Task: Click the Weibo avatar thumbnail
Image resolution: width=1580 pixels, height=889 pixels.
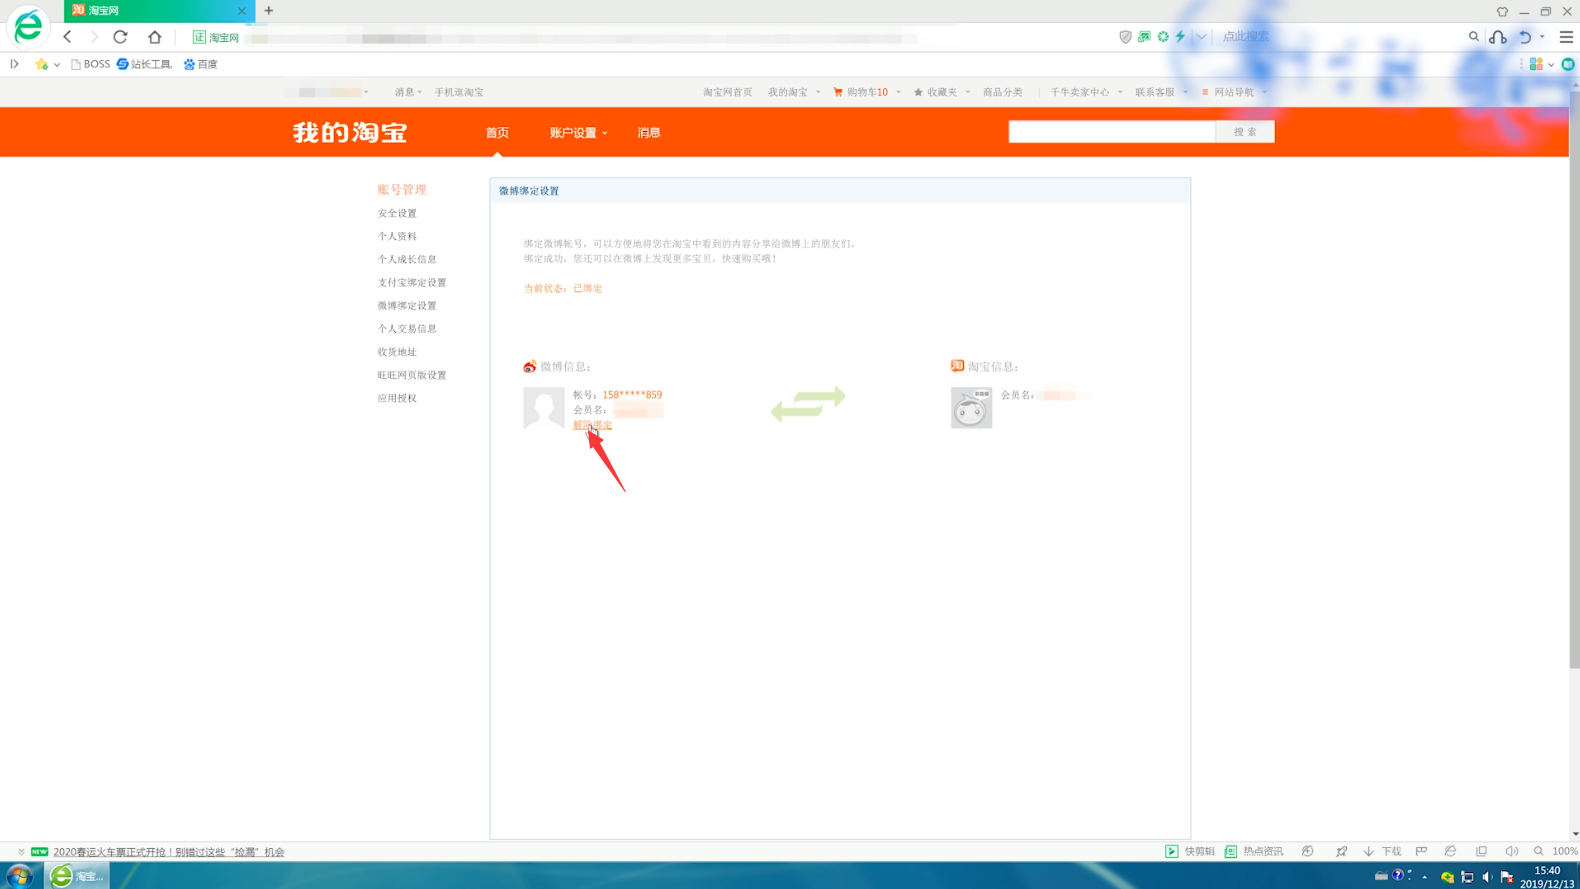Action: click(x=544, y=408)
